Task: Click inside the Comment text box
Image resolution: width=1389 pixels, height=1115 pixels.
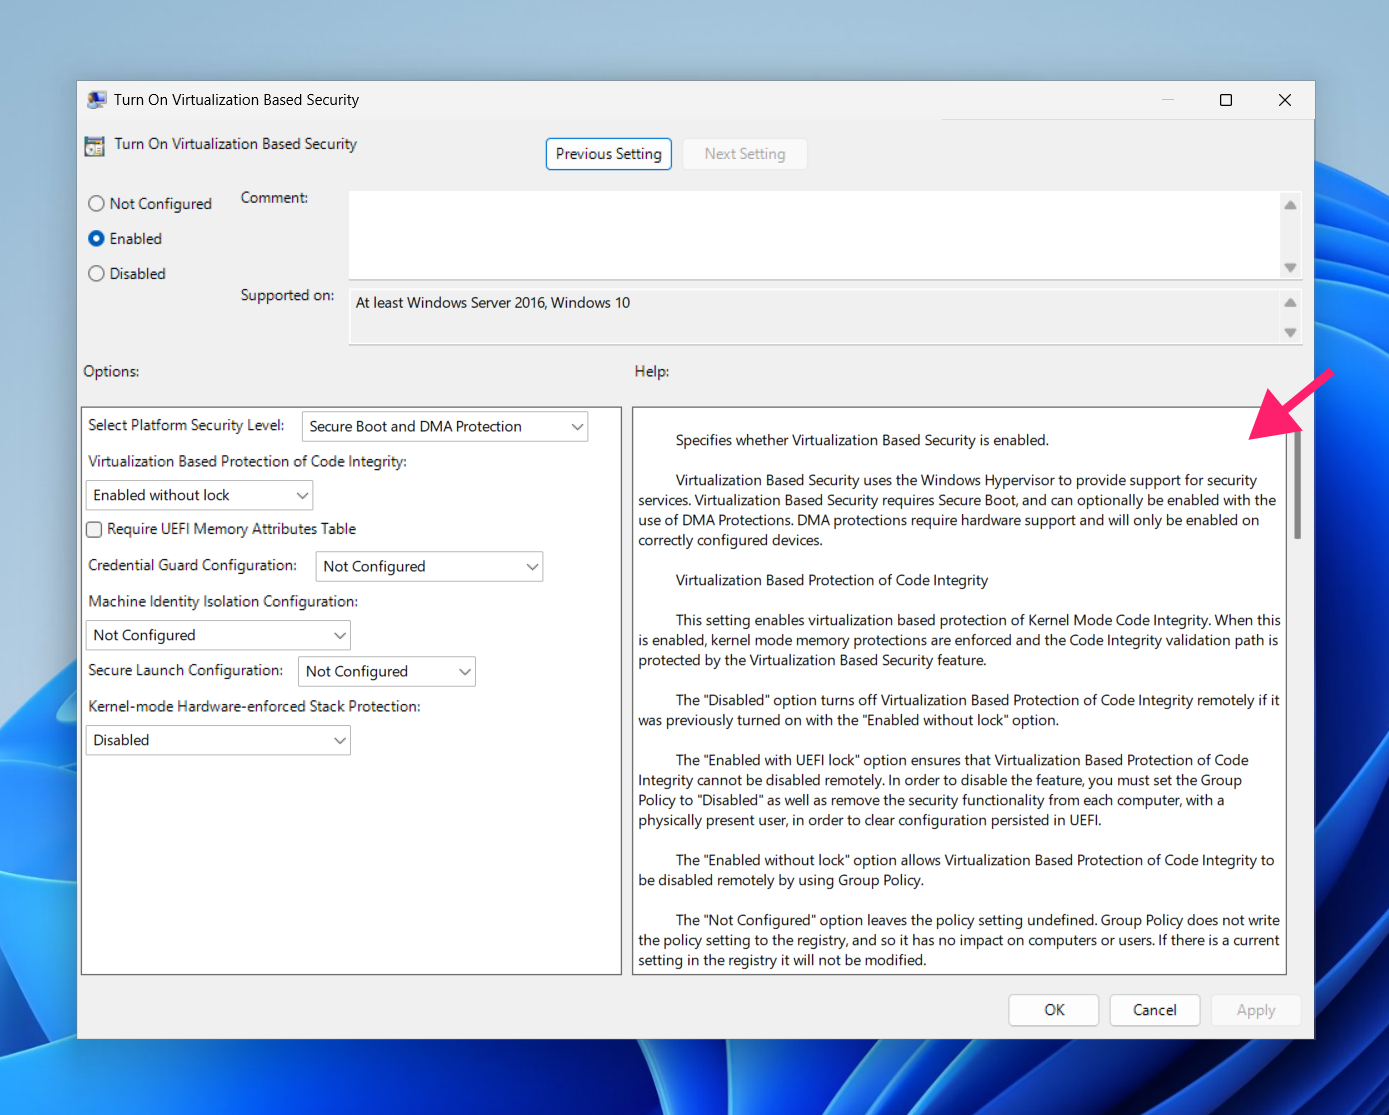Action: click(x=814, y=235)
